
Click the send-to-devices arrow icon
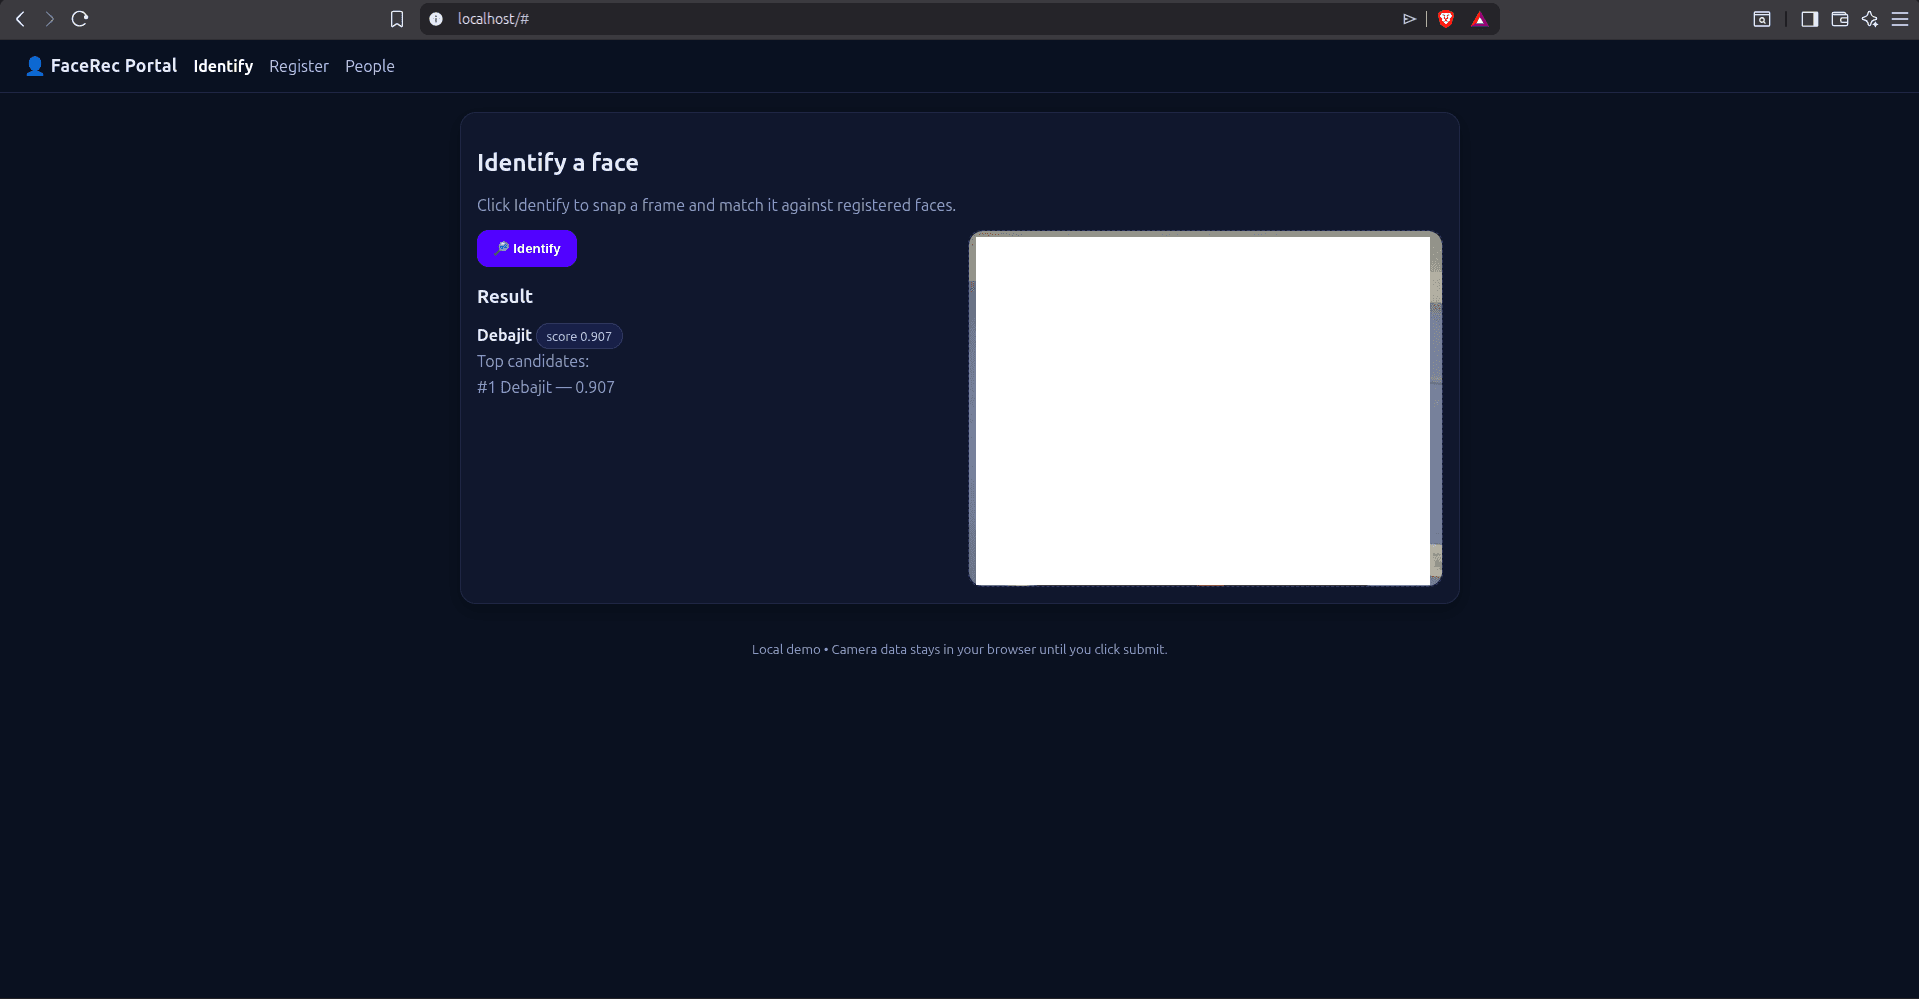pos(1409,19)
